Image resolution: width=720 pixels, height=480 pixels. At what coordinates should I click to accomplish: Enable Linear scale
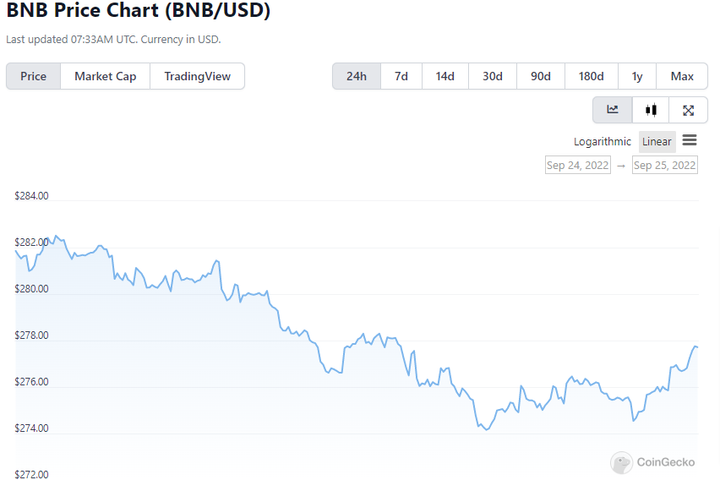(x=657, y=141)
